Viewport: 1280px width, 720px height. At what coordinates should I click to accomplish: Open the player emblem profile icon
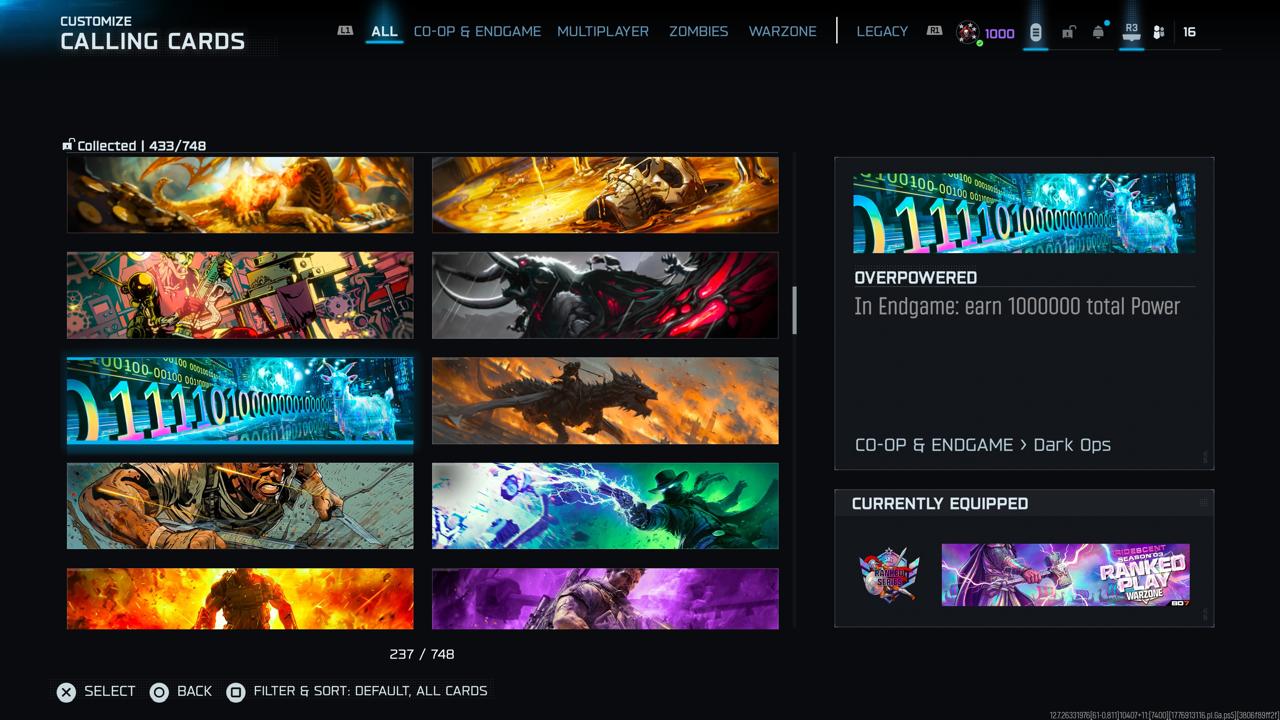coord(967,32)
